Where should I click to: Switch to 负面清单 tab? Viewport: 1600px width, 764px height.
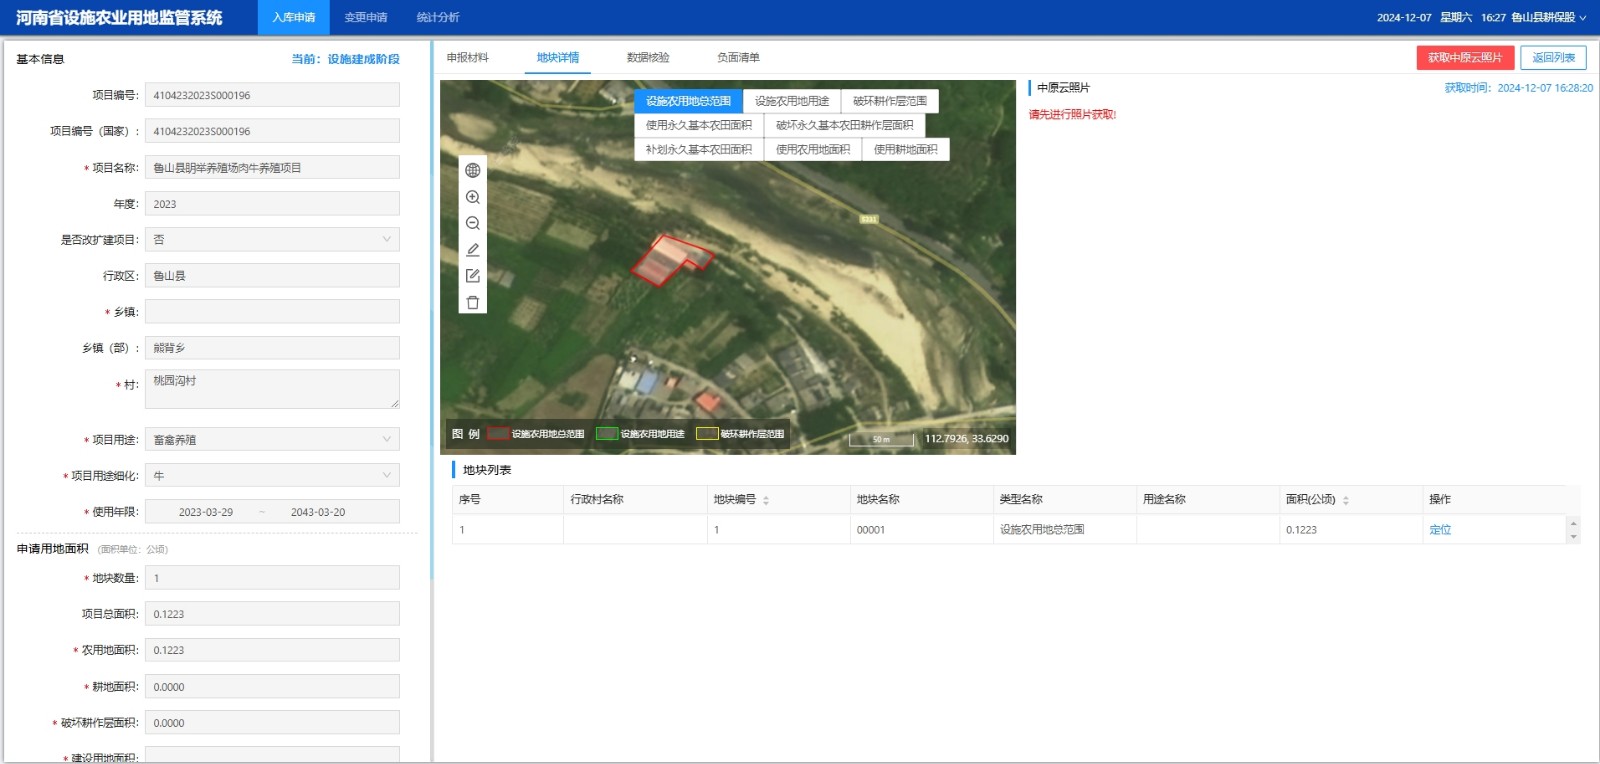pos(738,58)
